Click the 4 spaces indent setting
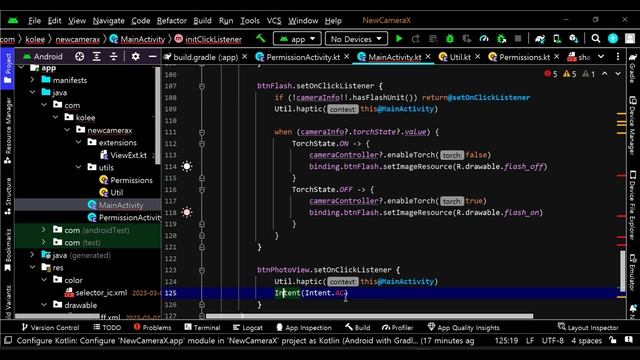The image size is (640, 360). tap(586, 340)
